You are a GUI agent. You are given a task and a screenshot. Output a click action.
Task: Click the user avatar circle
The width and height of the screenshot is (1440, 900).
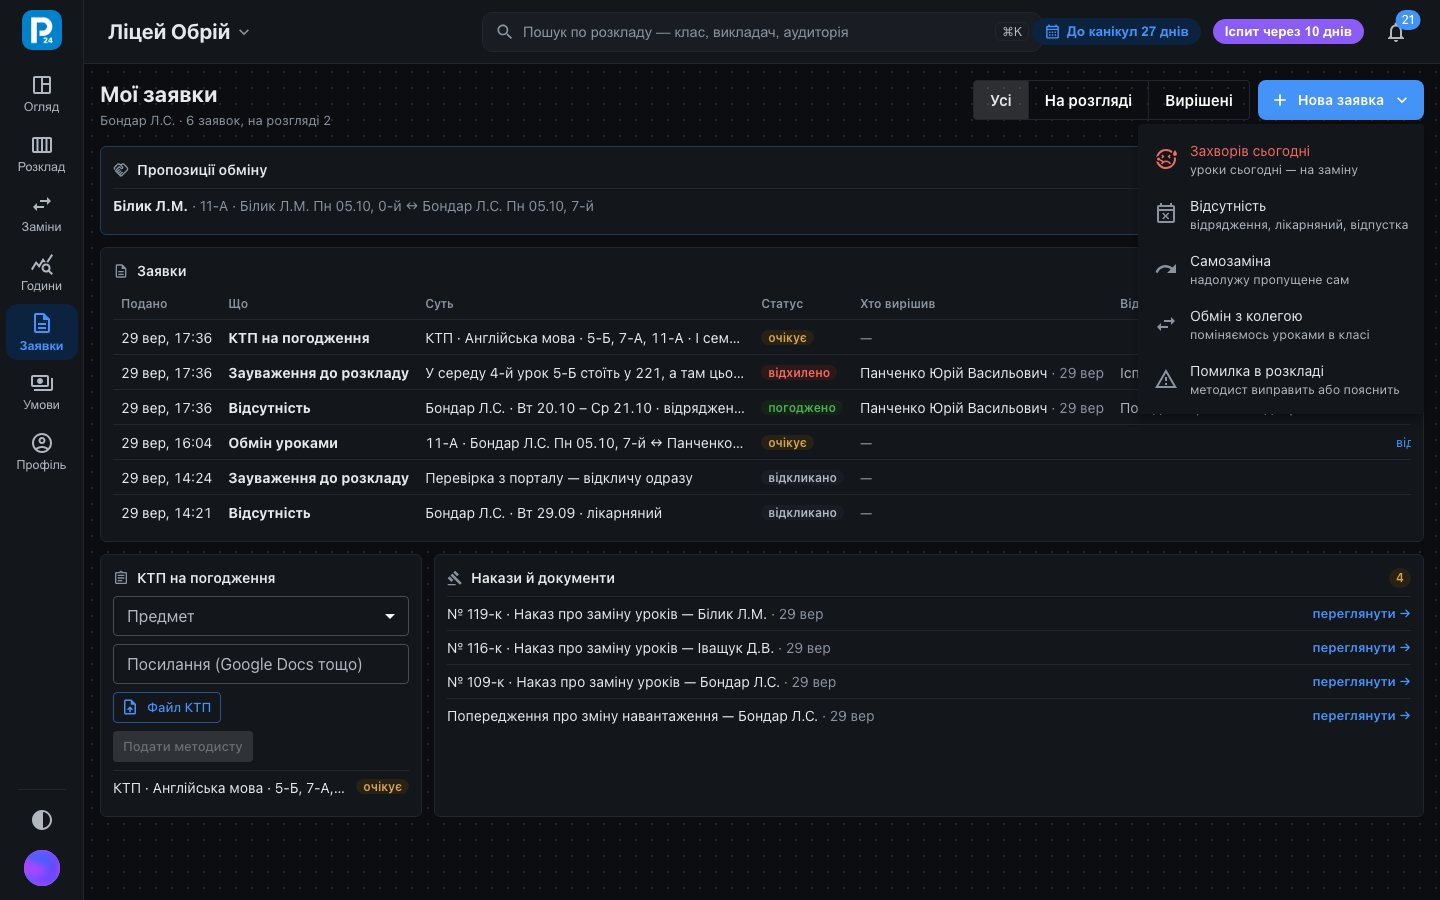point(42,868)
